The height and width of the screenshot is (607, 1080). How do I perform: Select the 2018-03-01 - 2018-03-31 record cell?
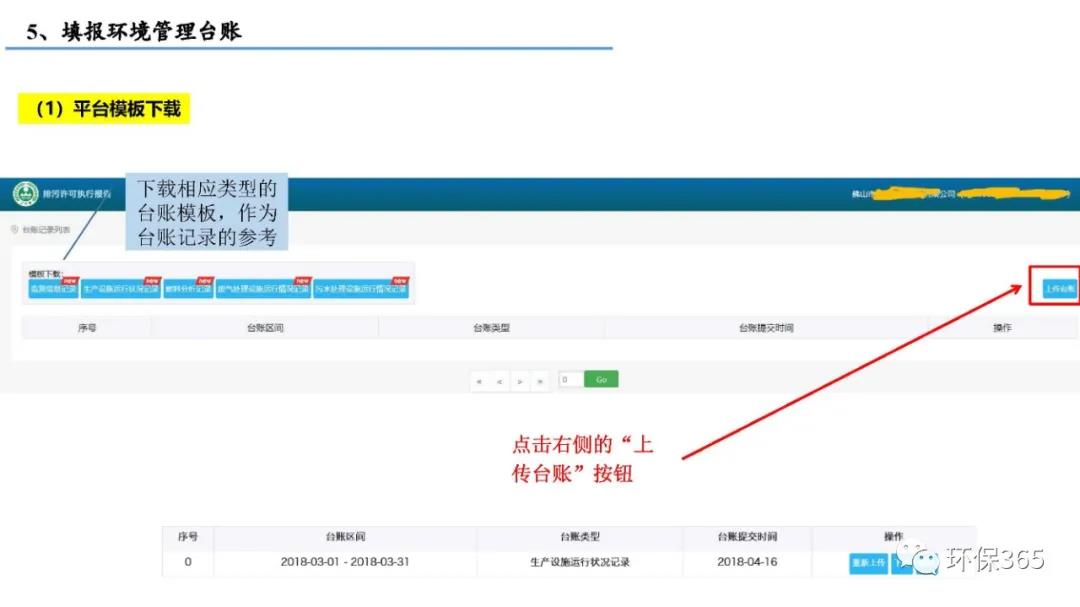point(345,562)
